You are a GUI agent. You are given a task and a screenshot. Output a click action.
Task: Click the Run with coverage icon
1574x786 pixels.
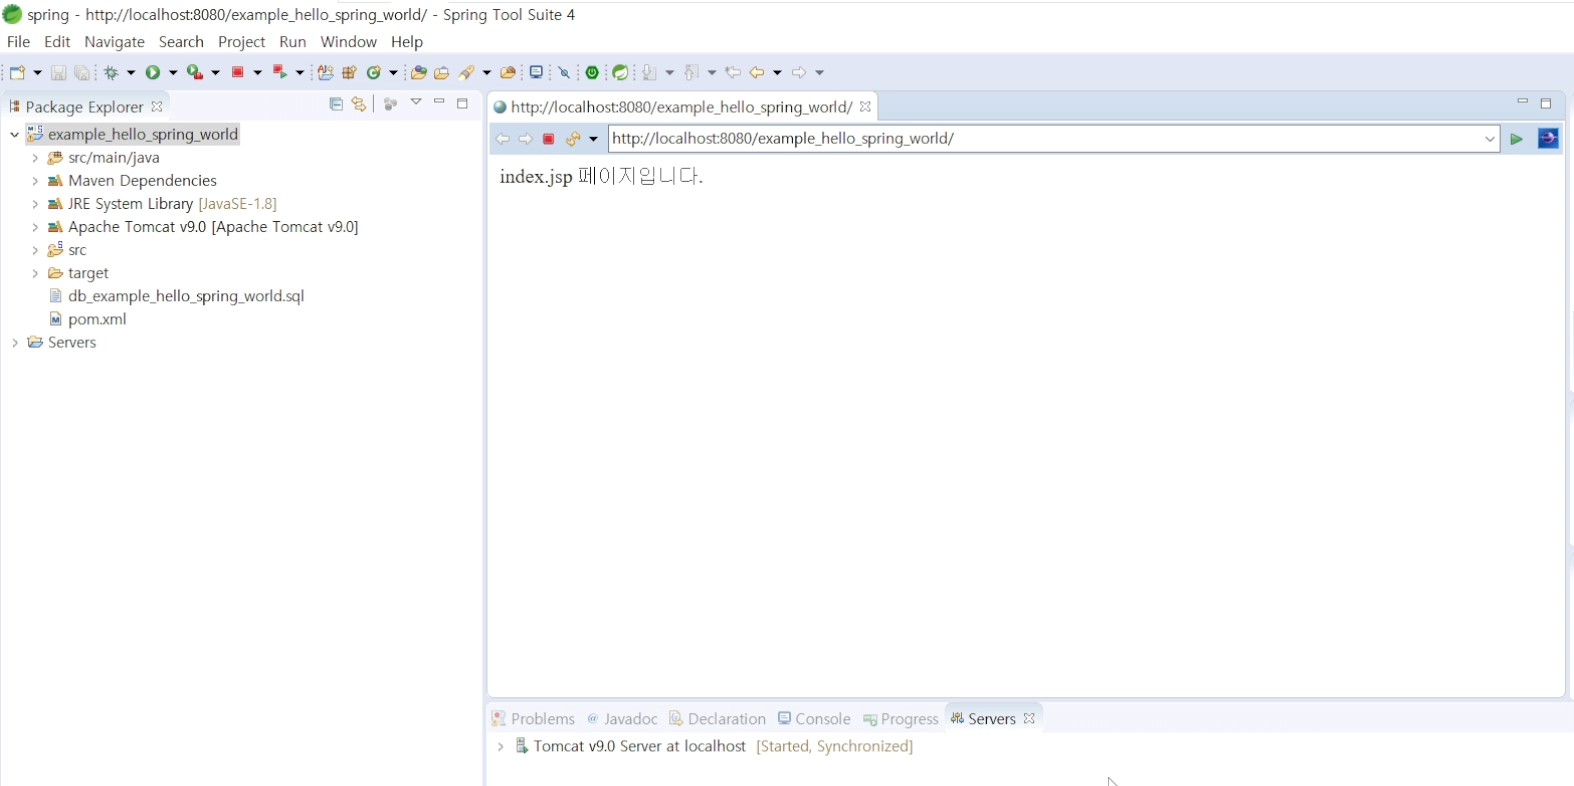[x=195, y=73]
